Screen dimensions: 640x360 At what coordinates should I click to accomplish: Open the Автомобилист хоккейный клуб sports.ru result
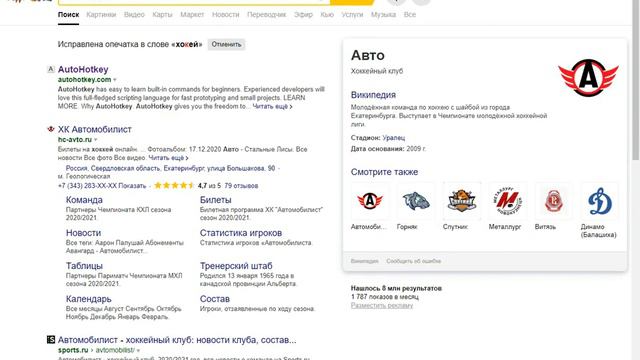click(177, 340)
